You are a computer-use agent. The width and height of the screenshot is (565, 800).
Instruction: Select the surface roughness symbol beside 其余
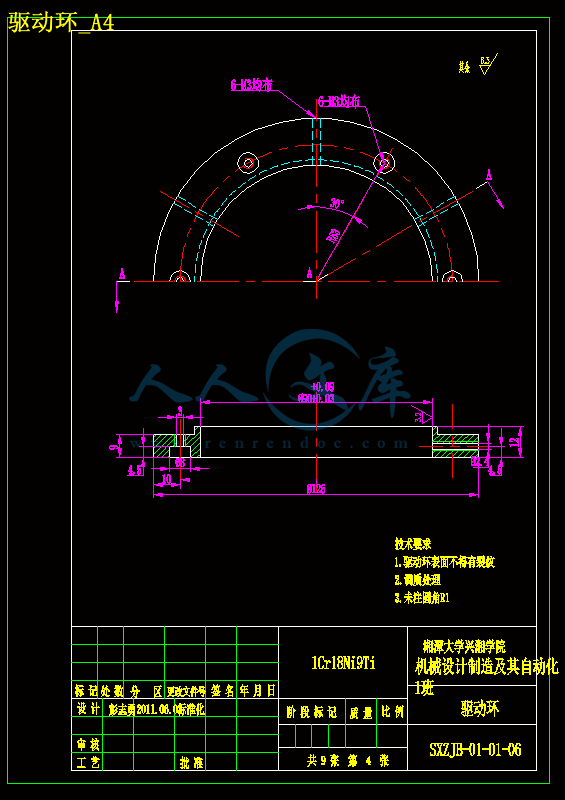click(488, 64)
